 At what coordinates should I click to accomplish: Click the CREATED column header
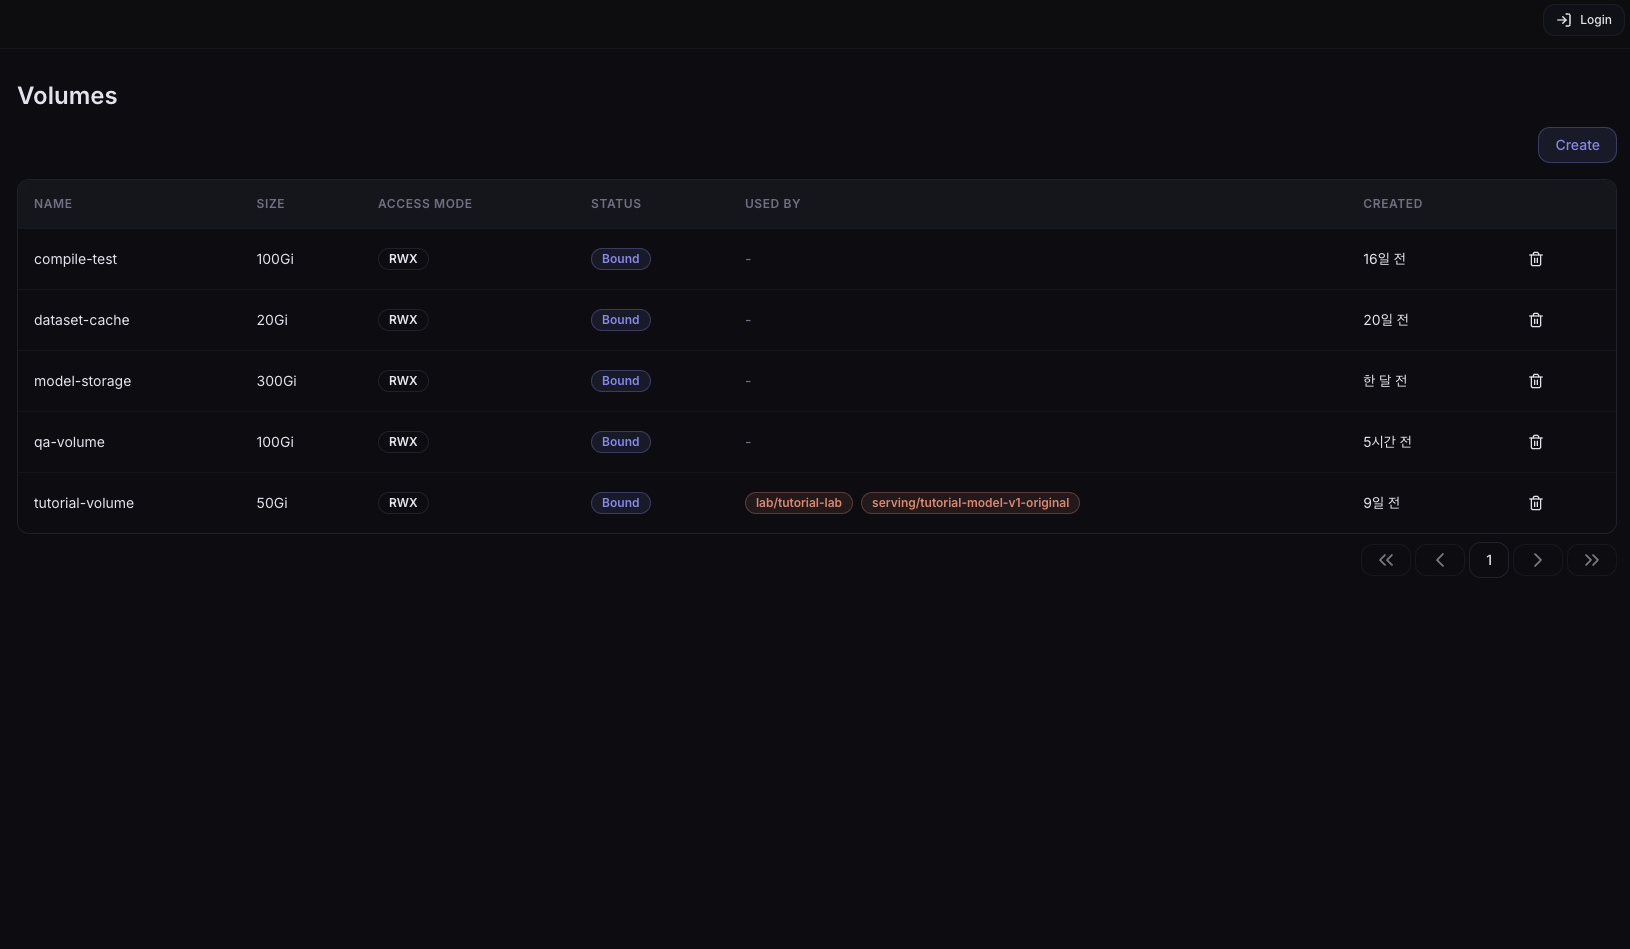click(x=1392, y=204)
